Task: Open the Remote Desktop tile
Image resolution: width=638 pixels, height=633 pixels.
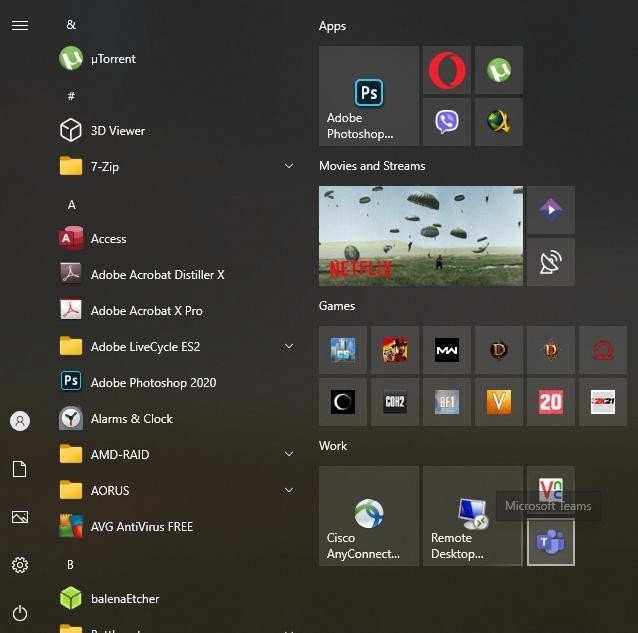Action: click(473, 516)
